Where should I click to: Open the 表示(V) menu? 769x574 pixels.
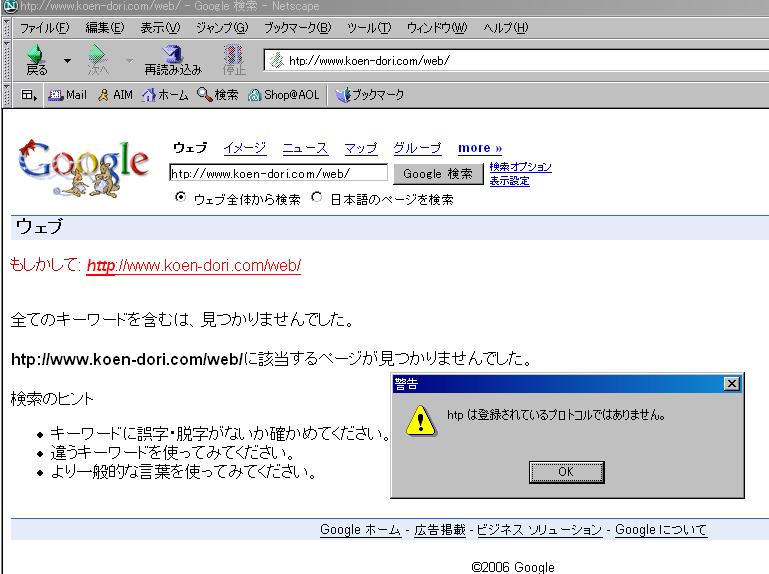[x=160, y=28]
